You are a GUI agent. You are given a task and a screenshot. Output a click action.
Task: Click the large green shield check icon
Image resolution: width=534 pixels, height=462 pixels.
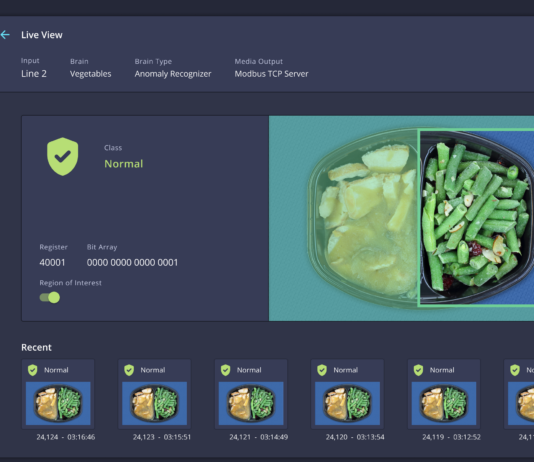[x=63, y=157]
